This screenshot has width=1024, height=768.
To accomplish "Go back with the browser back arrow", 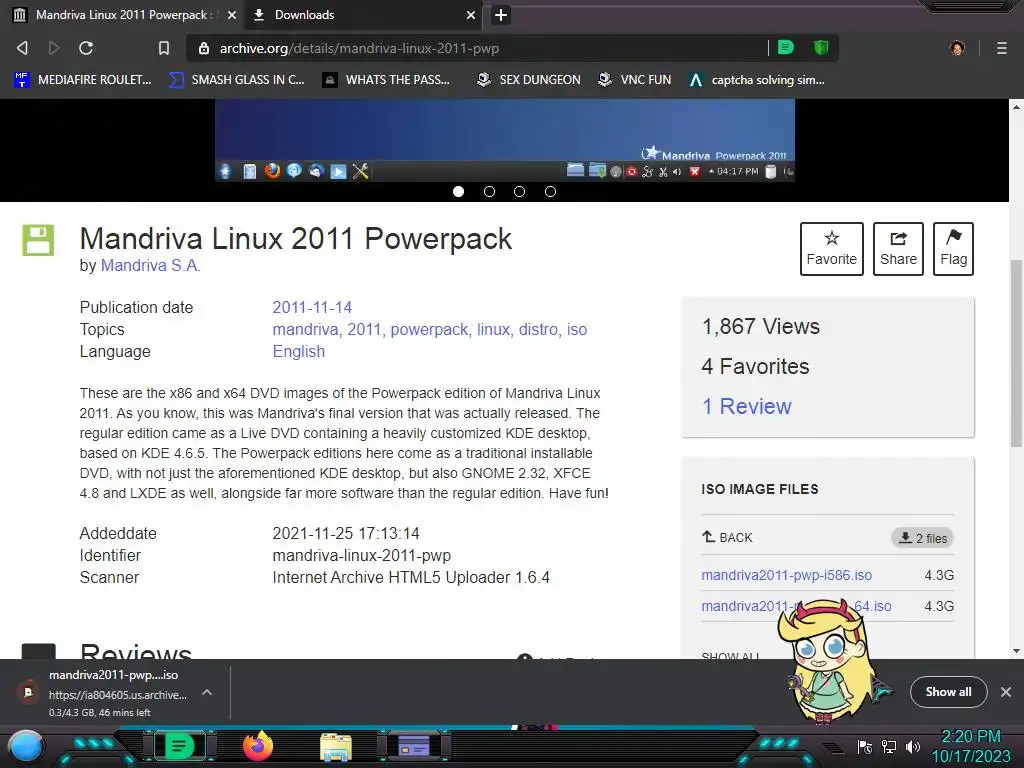I will (x=22, y=48).
